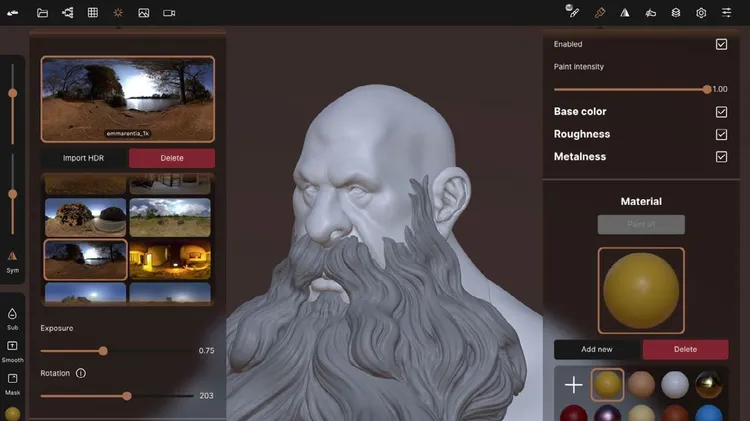Open the Topology grid menu
The image size is (750, 421).
tap(93, 13)
